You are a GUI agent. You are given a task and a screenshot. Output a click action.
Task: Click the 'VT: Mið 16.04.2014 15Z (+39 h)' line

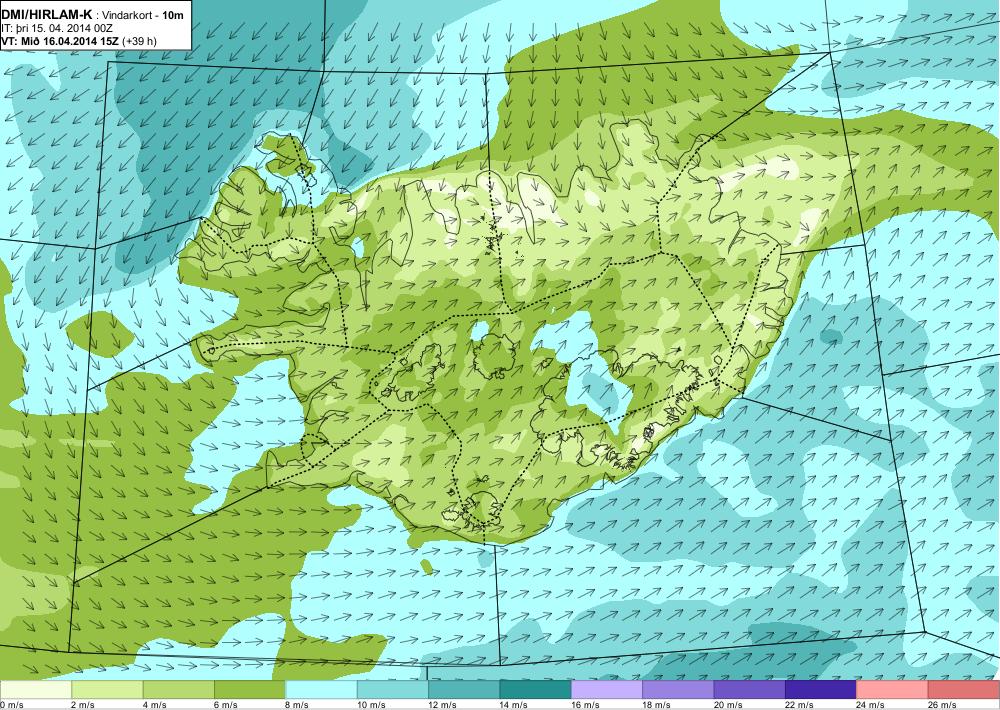tap(79, 41)
